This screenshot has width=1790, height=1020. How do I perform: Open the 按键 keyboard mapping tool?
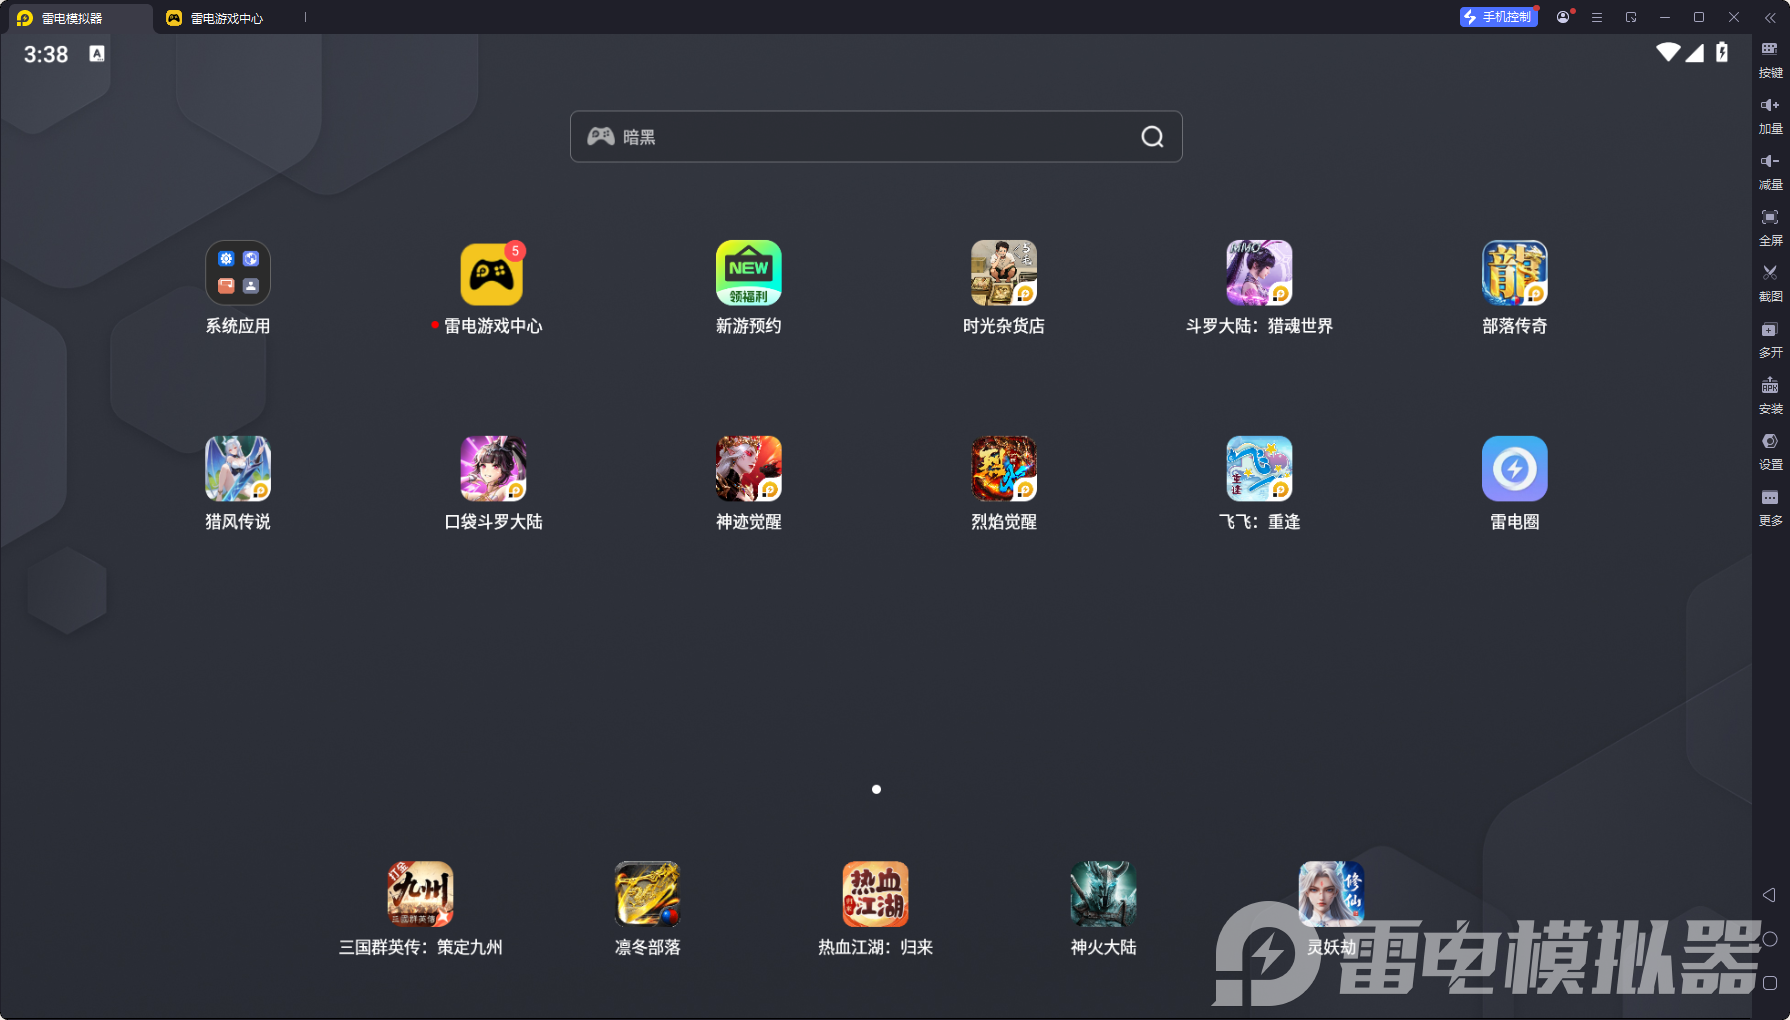click(1770, 59)
